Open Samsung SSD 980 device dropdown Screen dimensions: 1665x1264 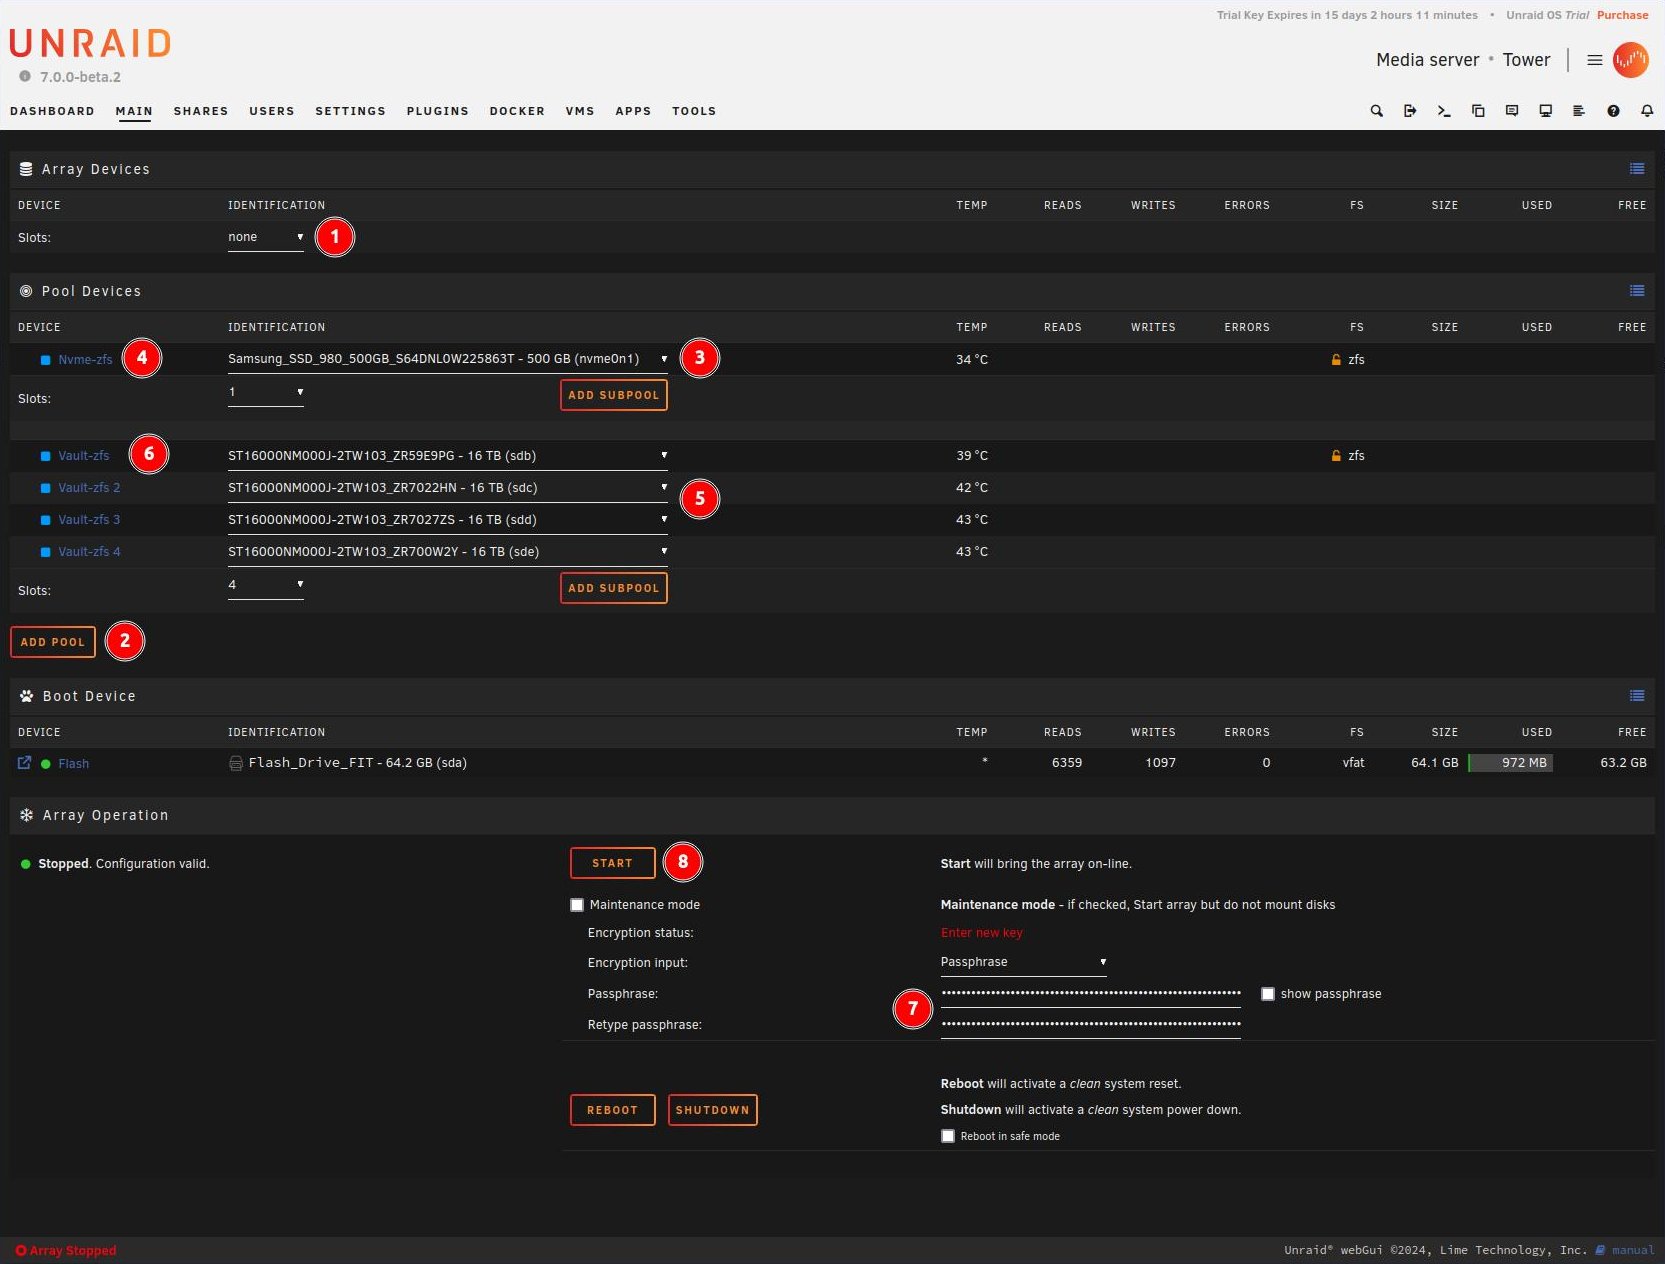[x=448, y=359]
